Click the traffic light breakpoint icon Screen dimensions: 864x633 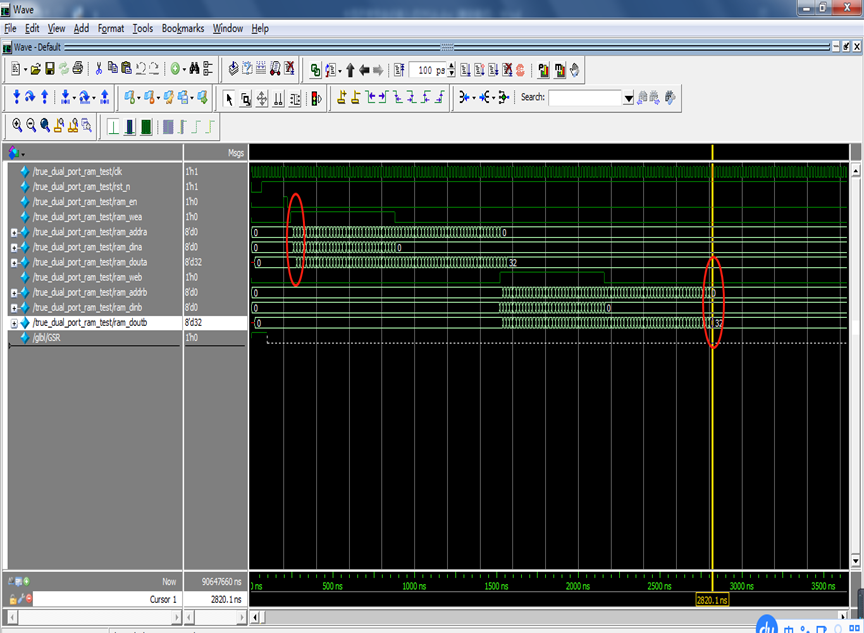316,99
